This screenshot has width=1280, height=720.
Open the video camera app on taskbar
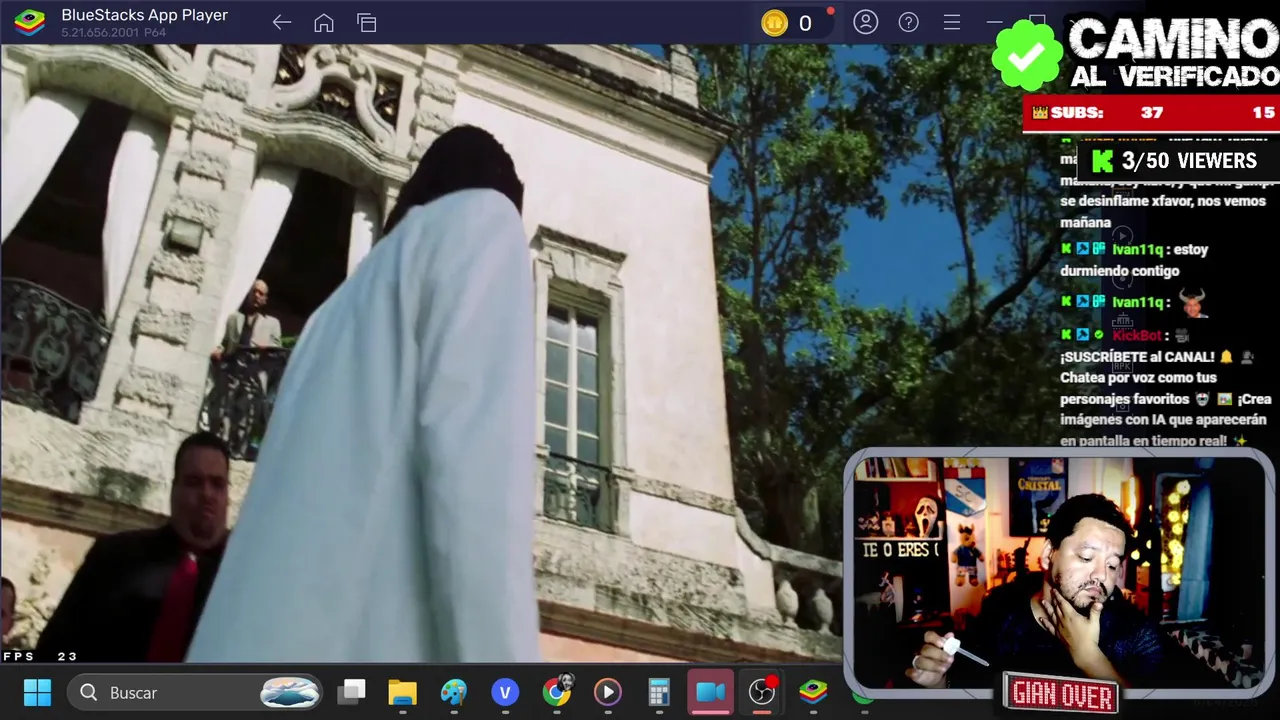pyautogui.click(x=711, y=692)
